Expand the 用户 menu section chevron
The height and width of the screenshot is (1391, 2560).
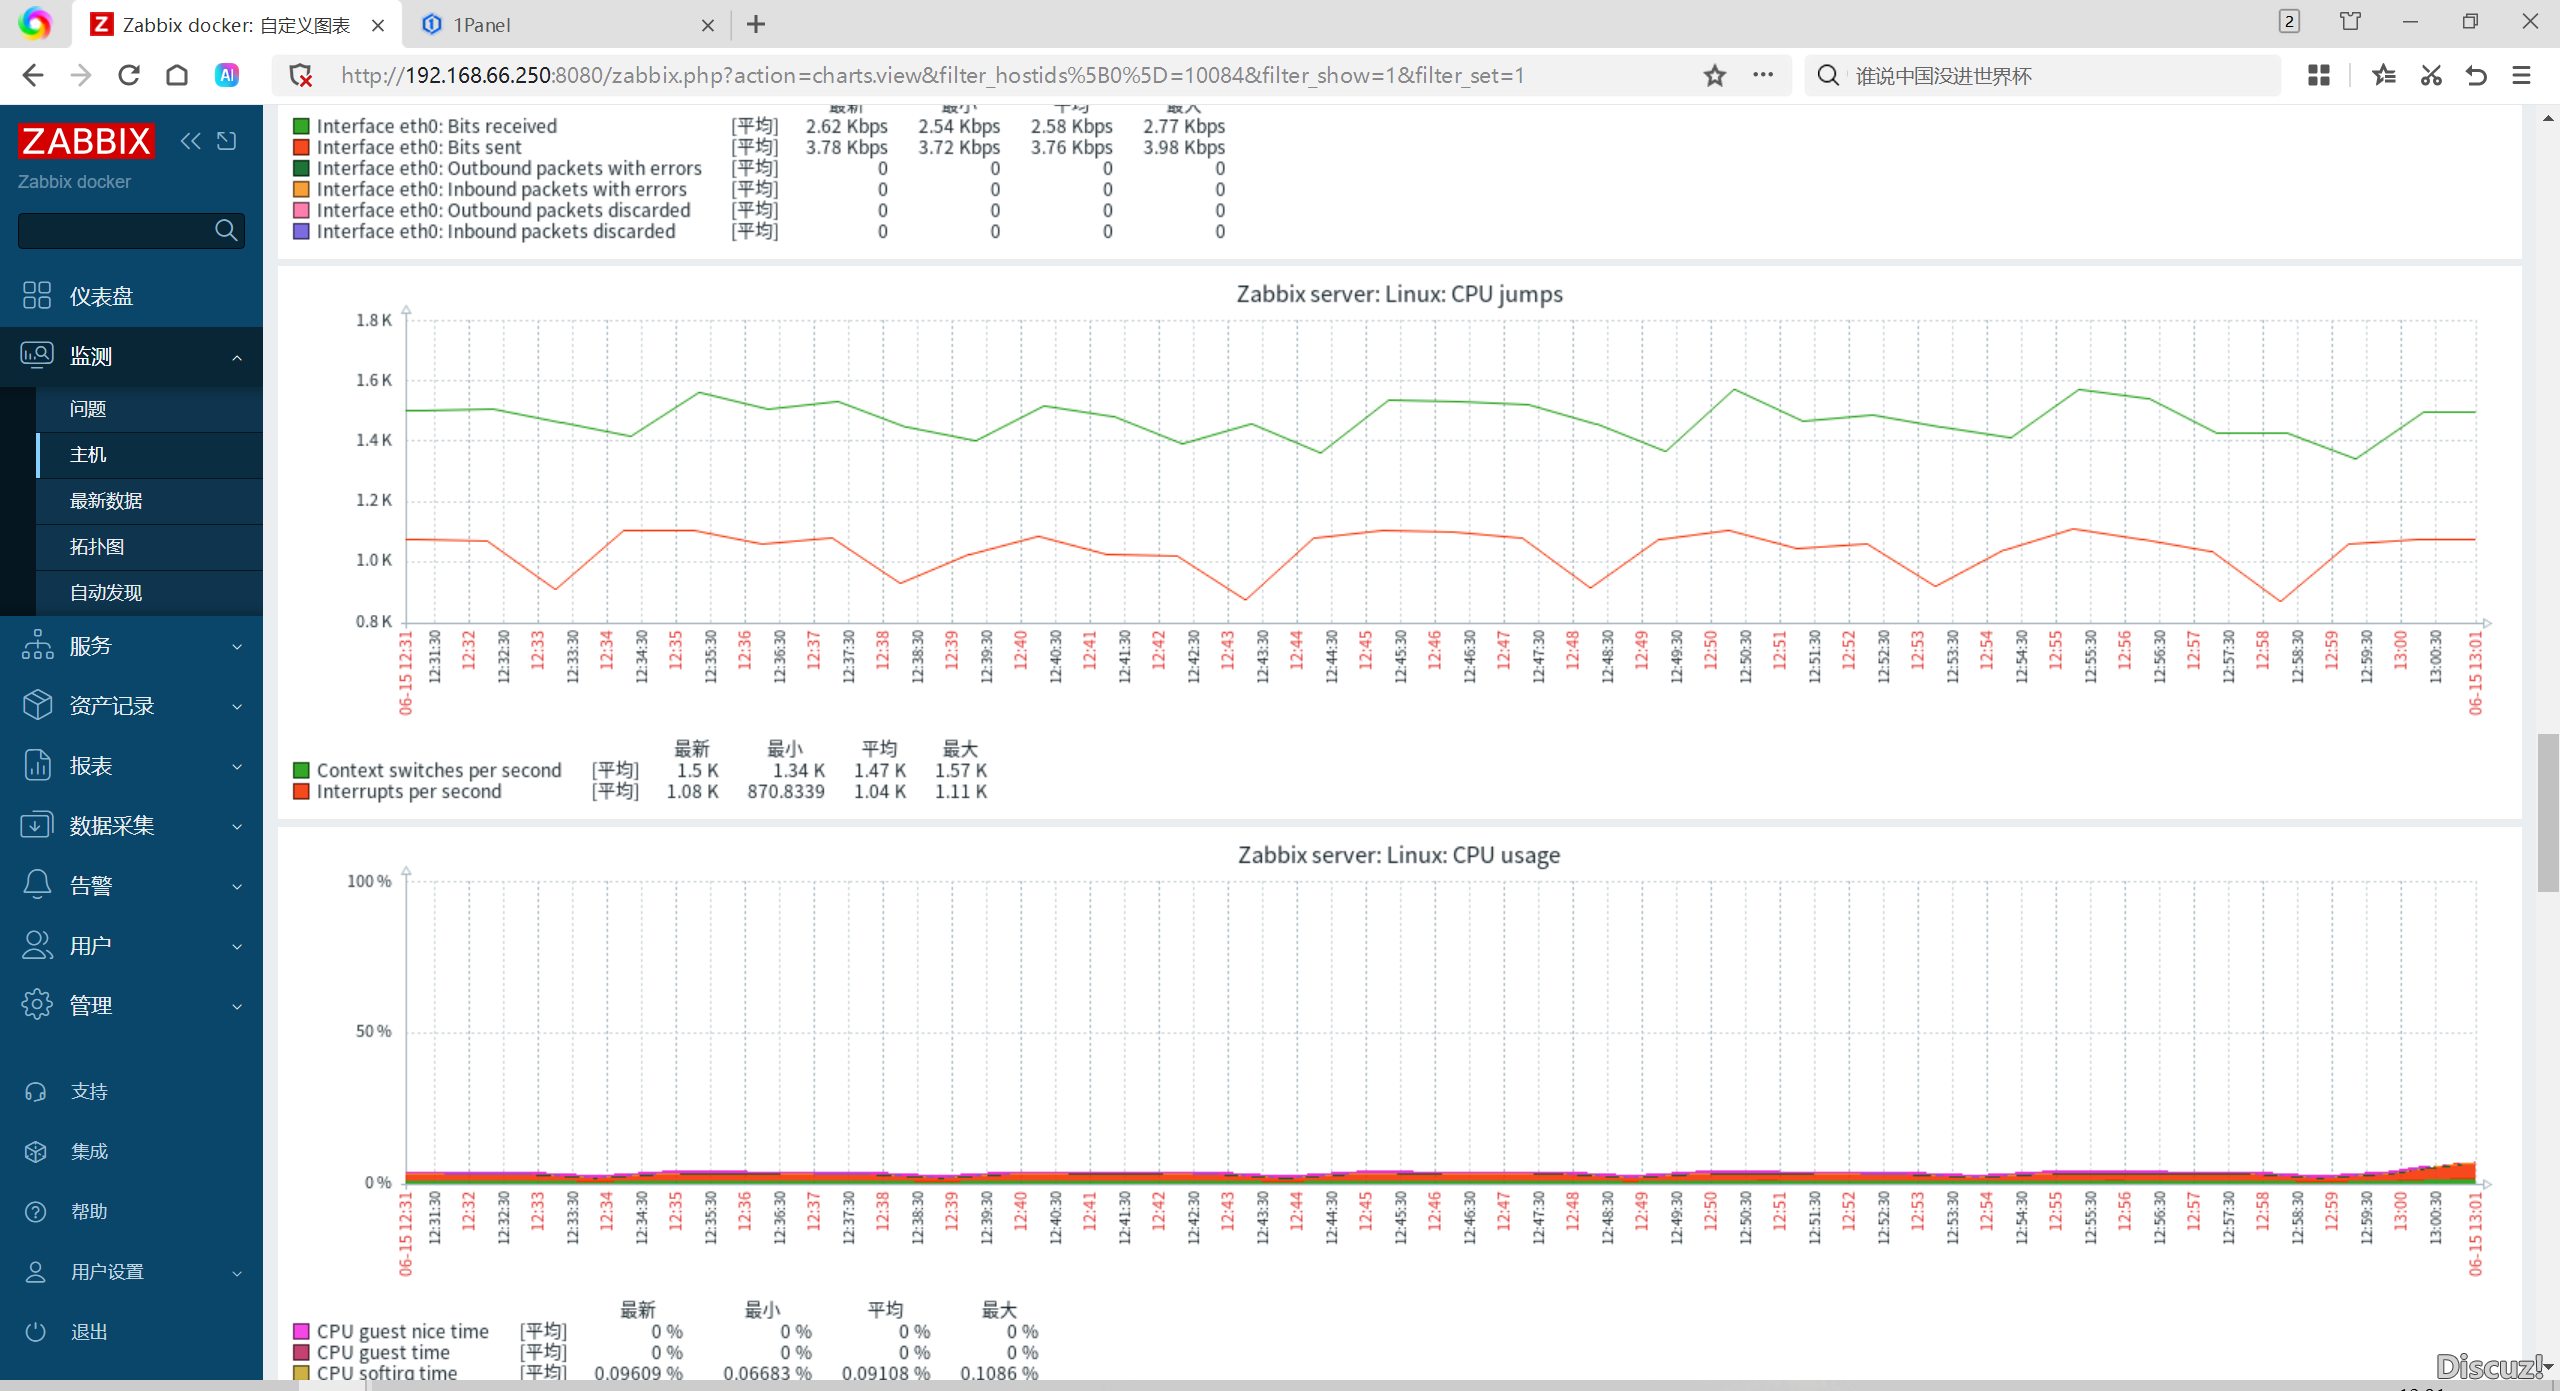pos(237,947)
